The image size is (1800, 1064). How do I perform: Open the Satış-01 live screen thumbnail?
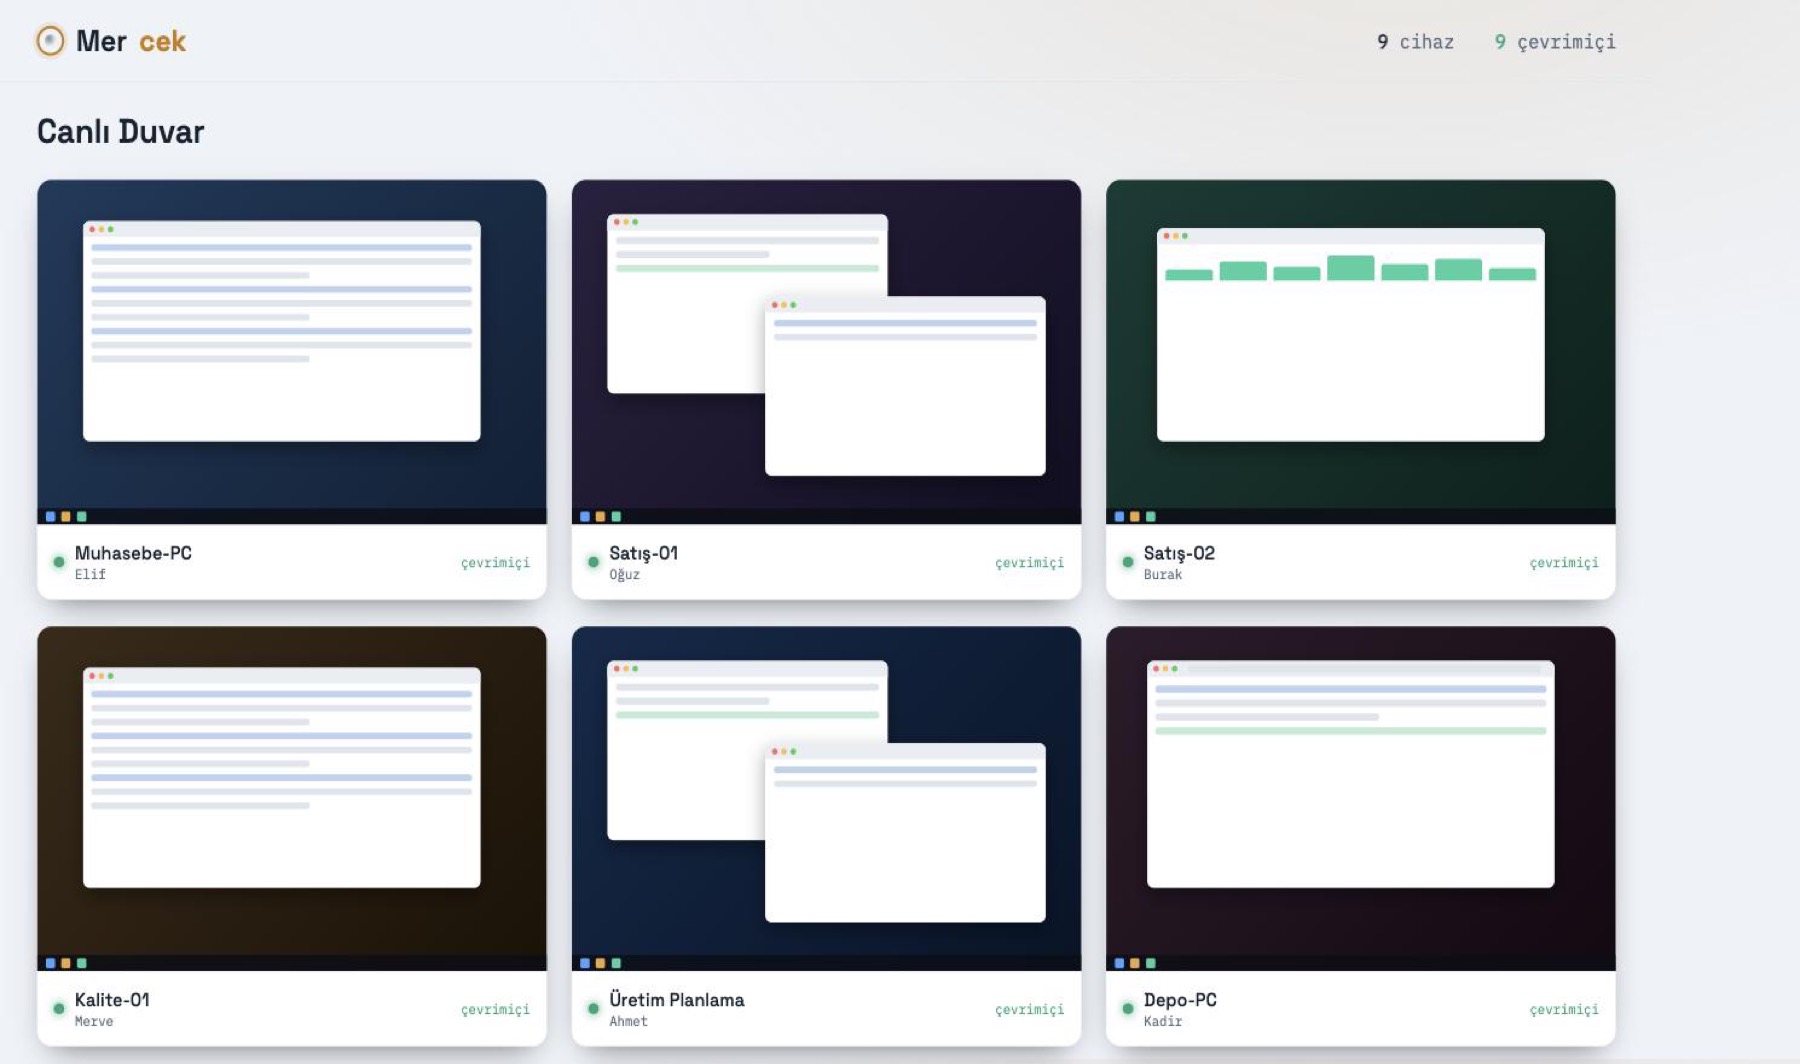click(x=826, y=352)
